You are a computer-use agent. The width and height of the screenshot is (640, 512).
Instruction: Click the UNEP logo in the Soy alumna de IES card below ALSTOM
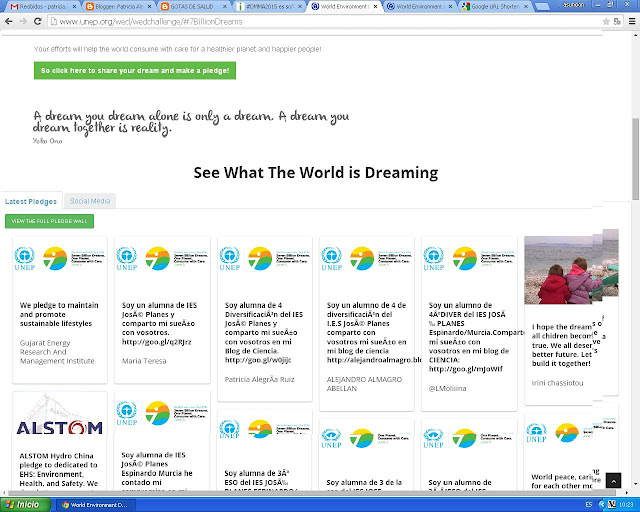127,413
